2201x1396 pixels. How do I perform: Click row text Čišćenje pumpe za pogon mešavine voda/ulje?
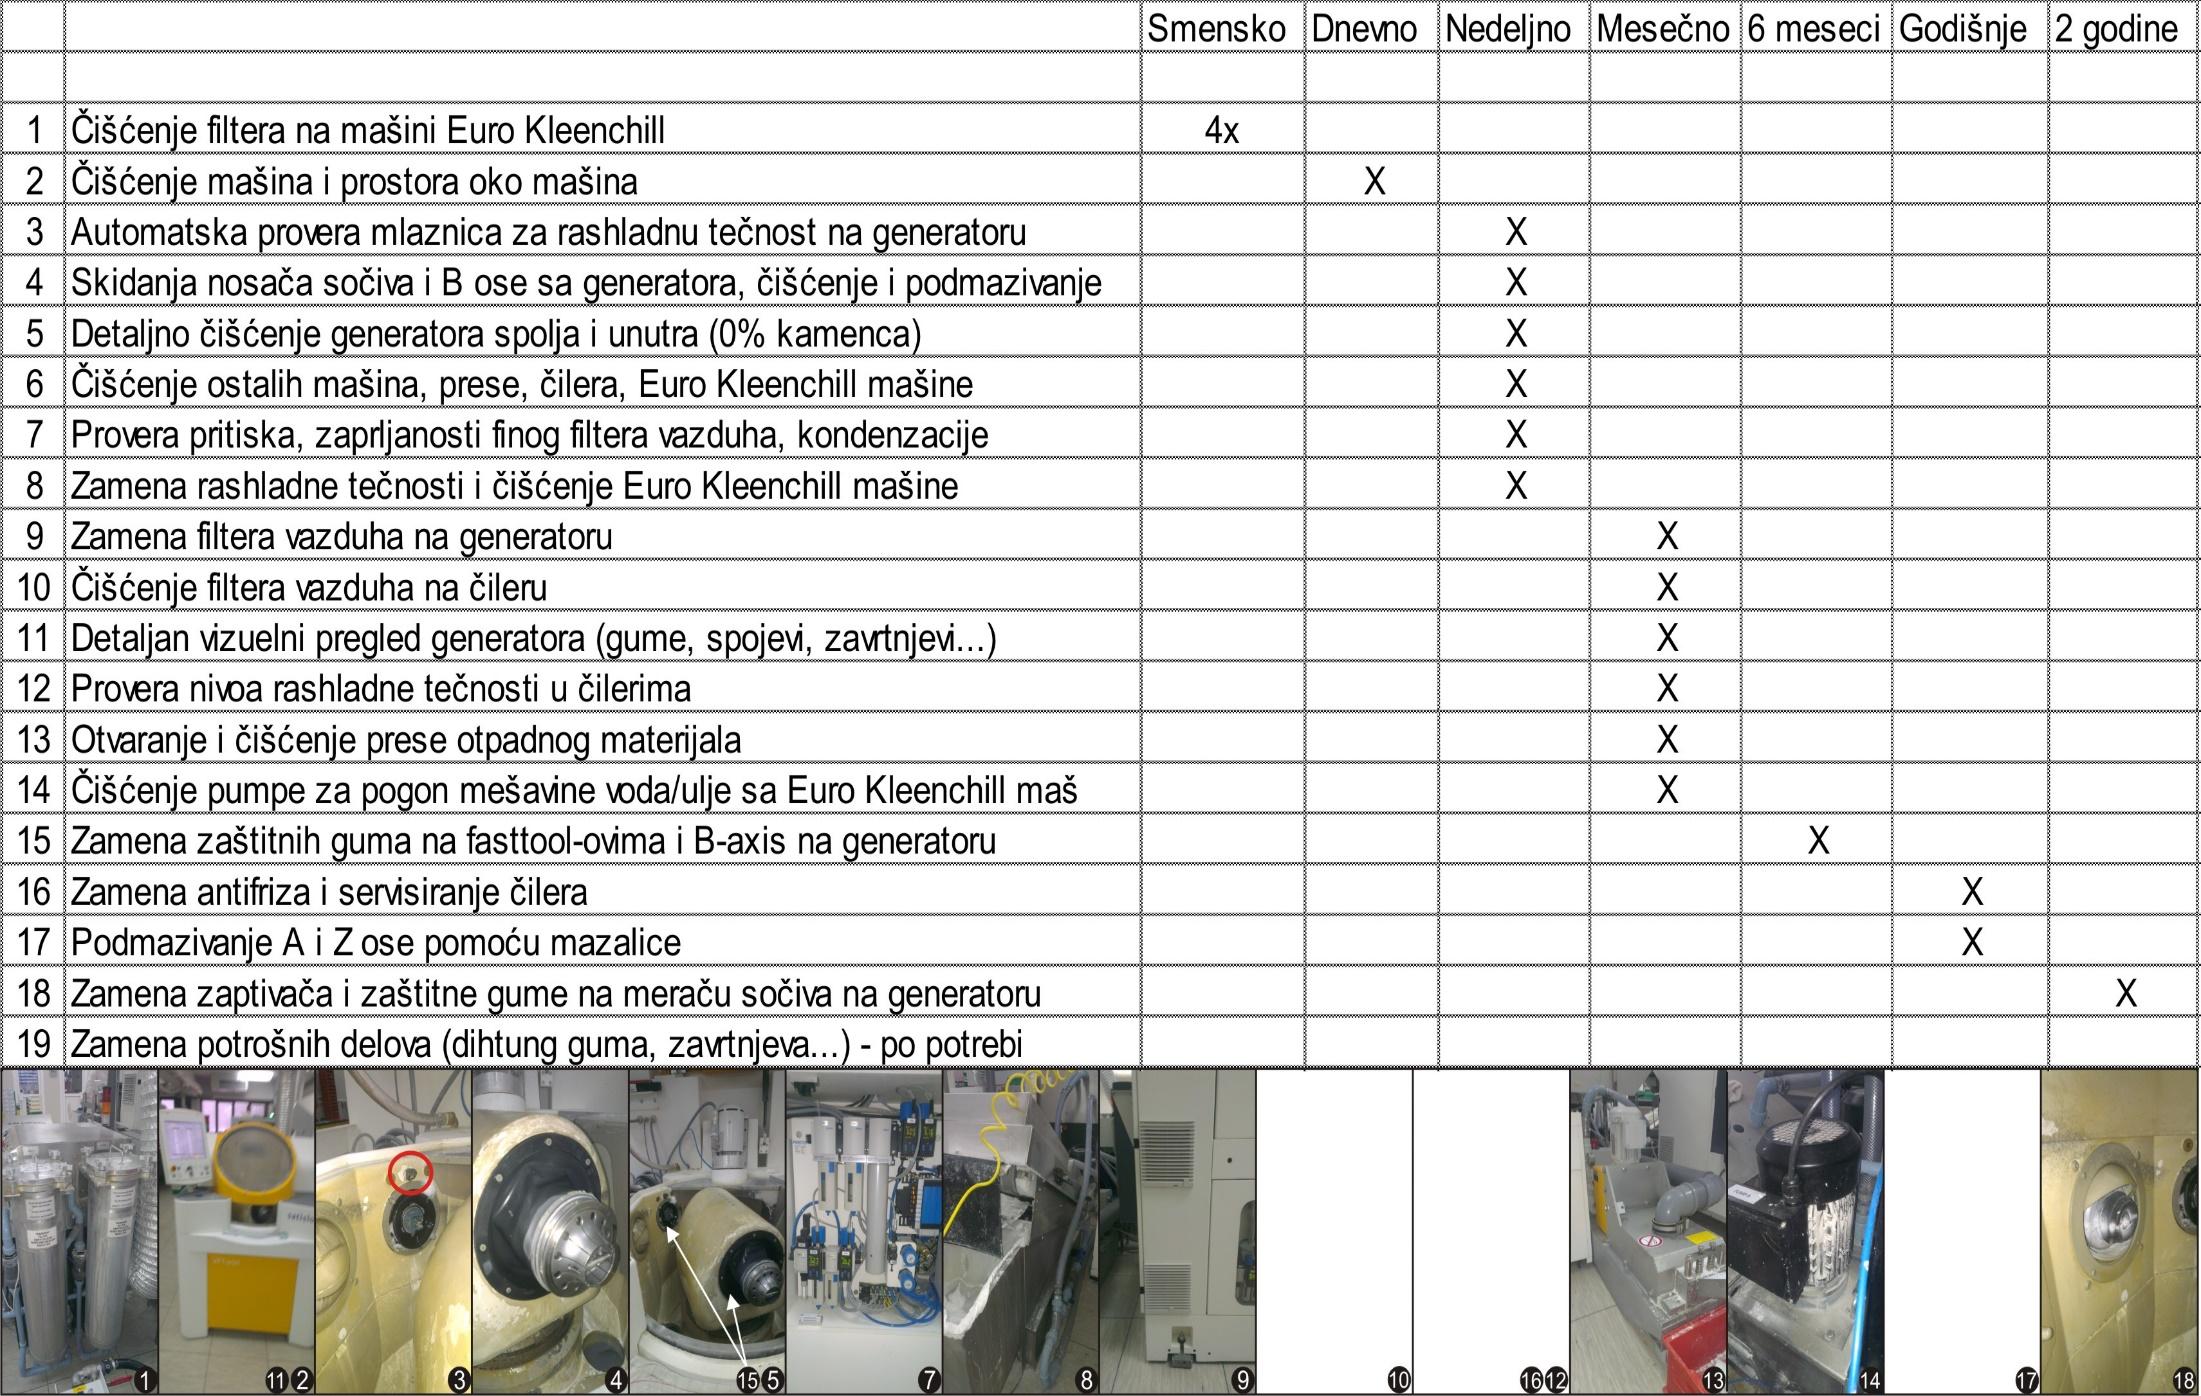(574, 791)
